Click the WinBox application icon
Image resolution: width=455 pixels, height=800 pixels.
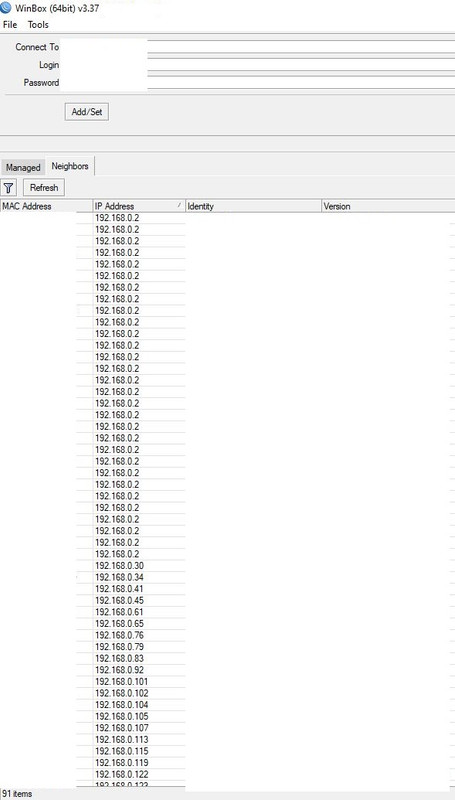6,8
